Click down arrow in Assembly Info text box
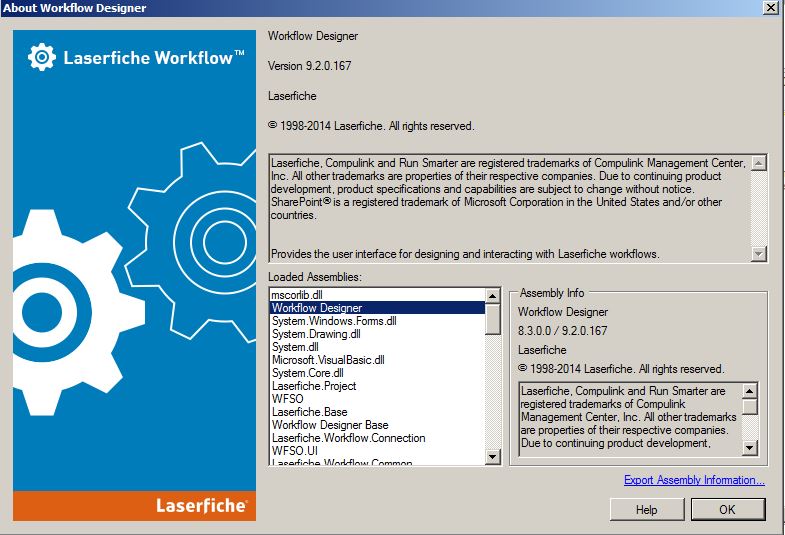785x535 pixels. pos(749,447)
